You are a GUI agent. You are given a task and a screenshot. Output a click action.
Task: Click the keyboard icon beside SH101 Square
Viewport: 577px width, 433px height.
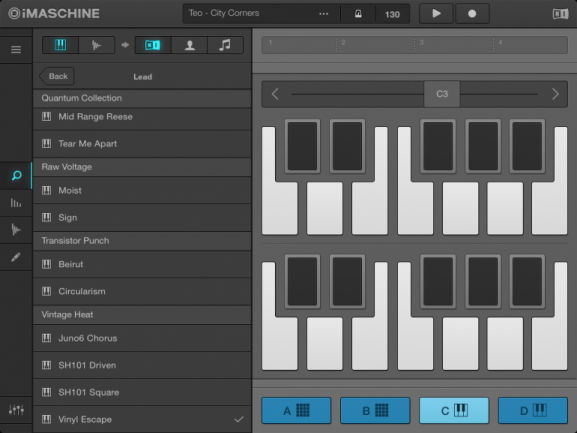point(46,392)
